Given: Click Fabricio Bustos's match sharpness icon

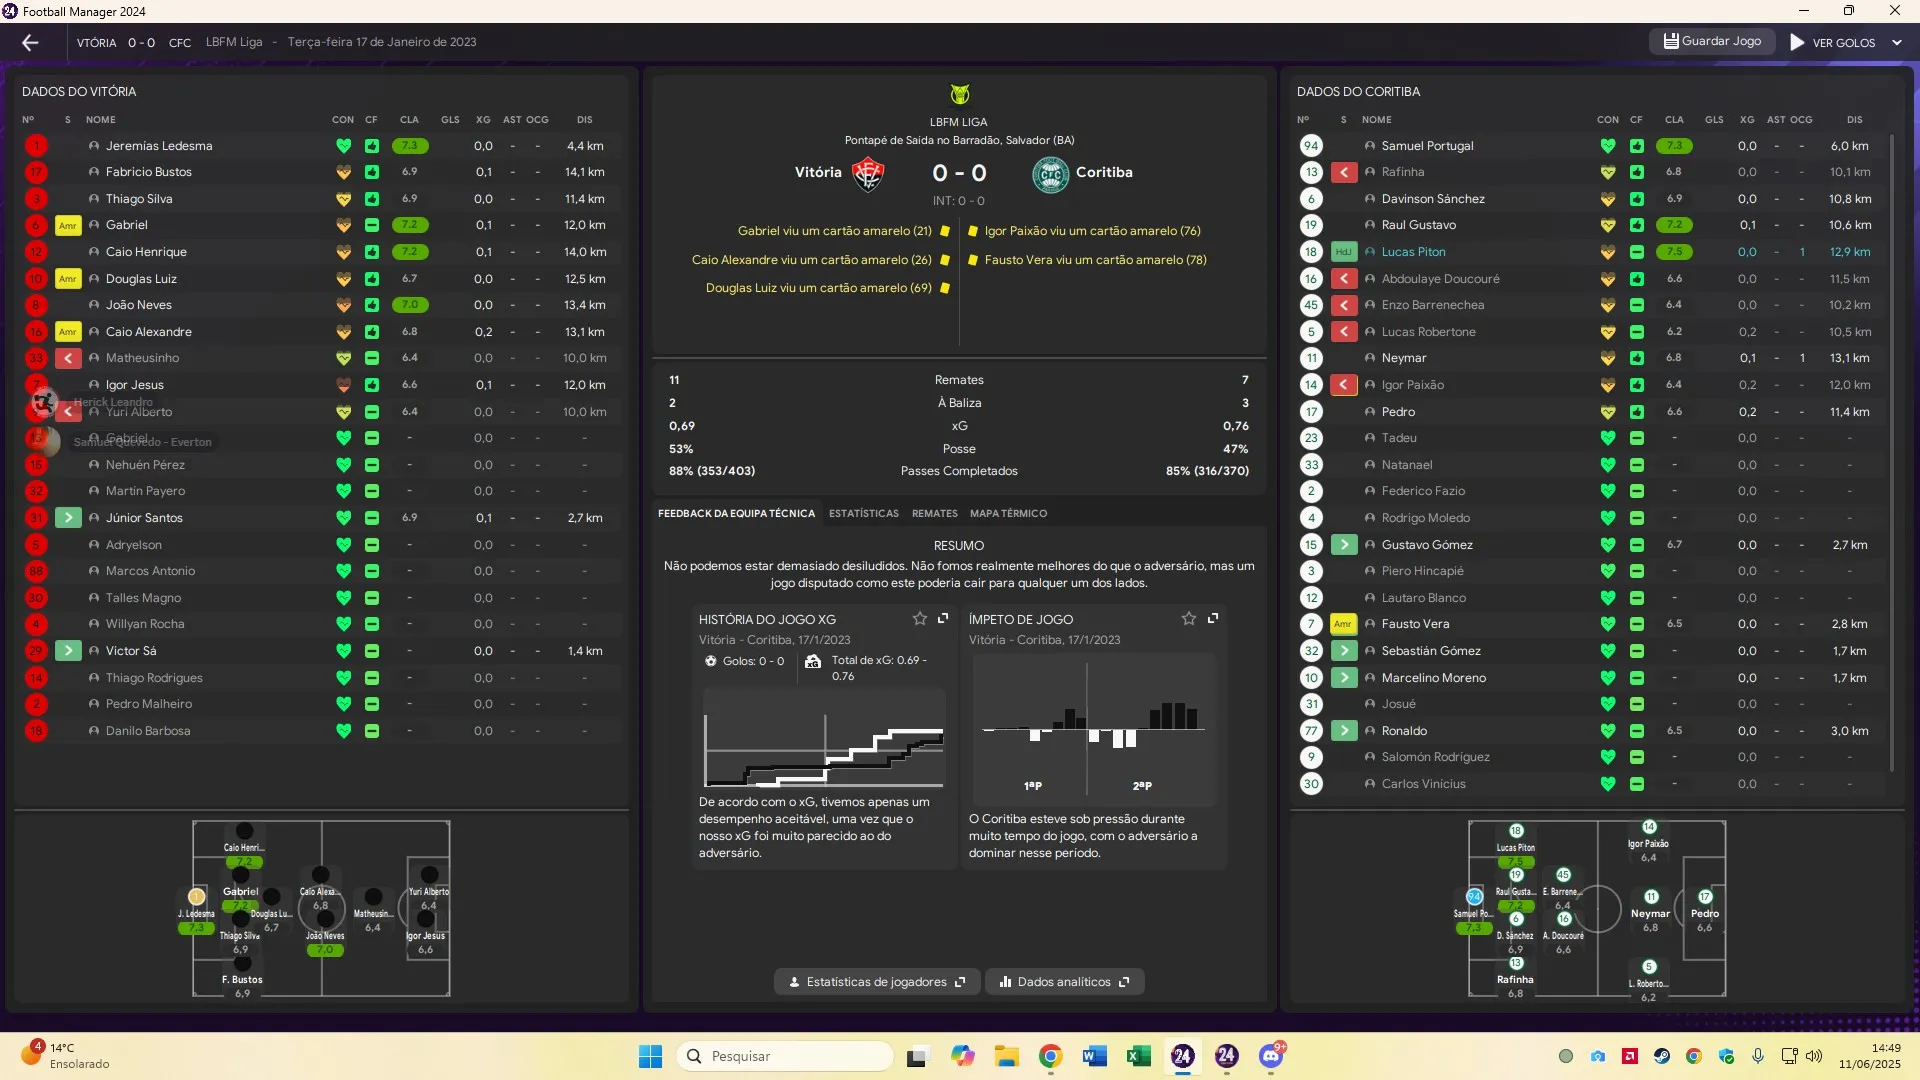Looking at the screenshot, I should point(371,172).
